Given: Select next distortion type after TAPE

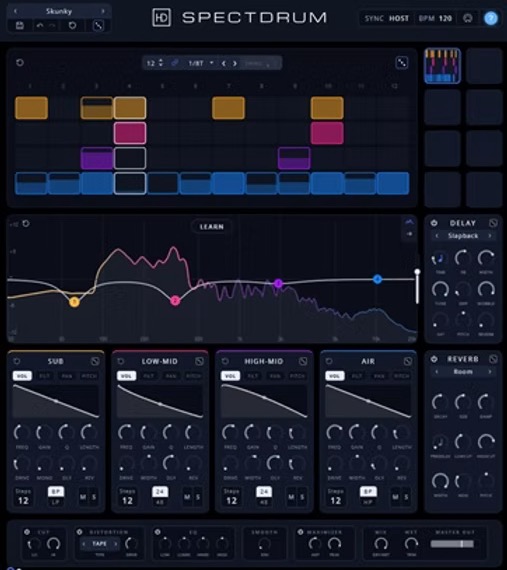Looking at the screenshot, I should (116, 544).
